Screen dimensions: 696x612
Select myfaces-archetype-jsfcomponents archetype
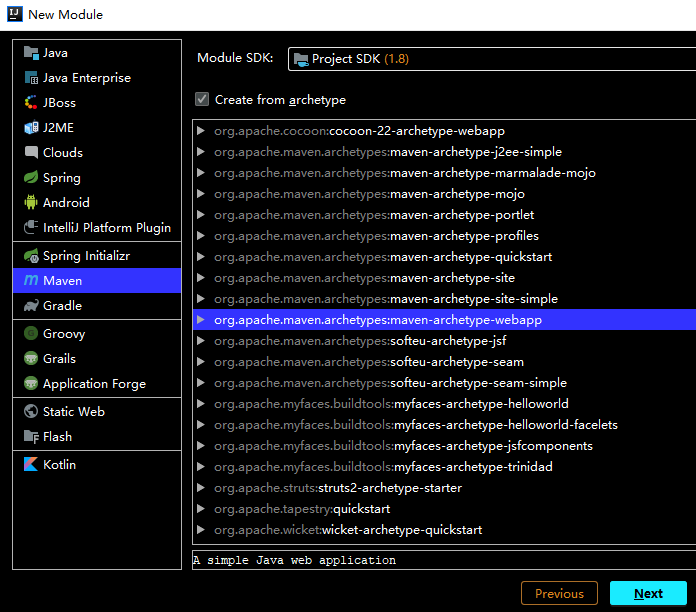coord(444,446)
